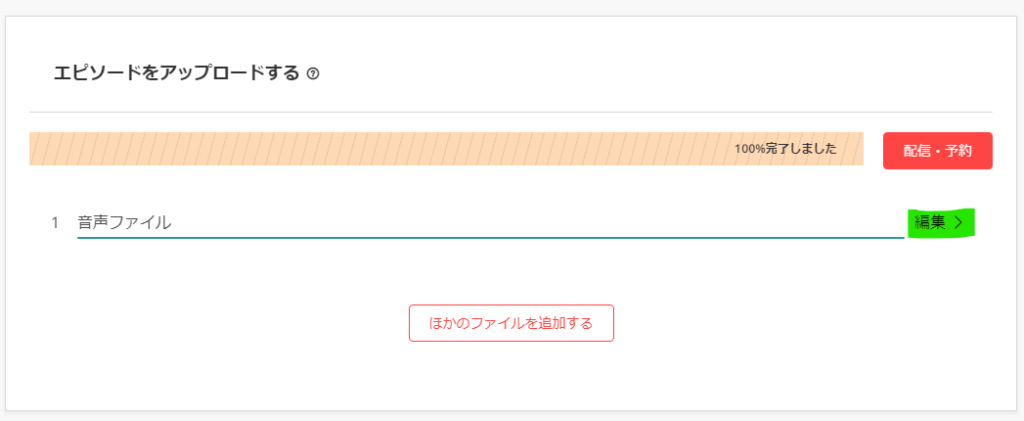Viewport: 1024px width, 421px height.
Task: Click the teal underline of 音声ファイル field
Action: (x=490, y=238)
